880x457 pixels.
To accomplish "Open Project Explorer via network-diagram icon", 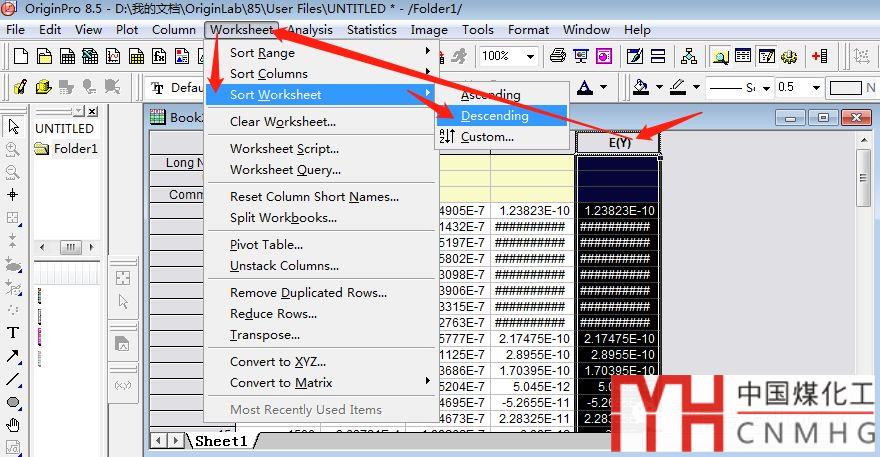I will (689, 56).
